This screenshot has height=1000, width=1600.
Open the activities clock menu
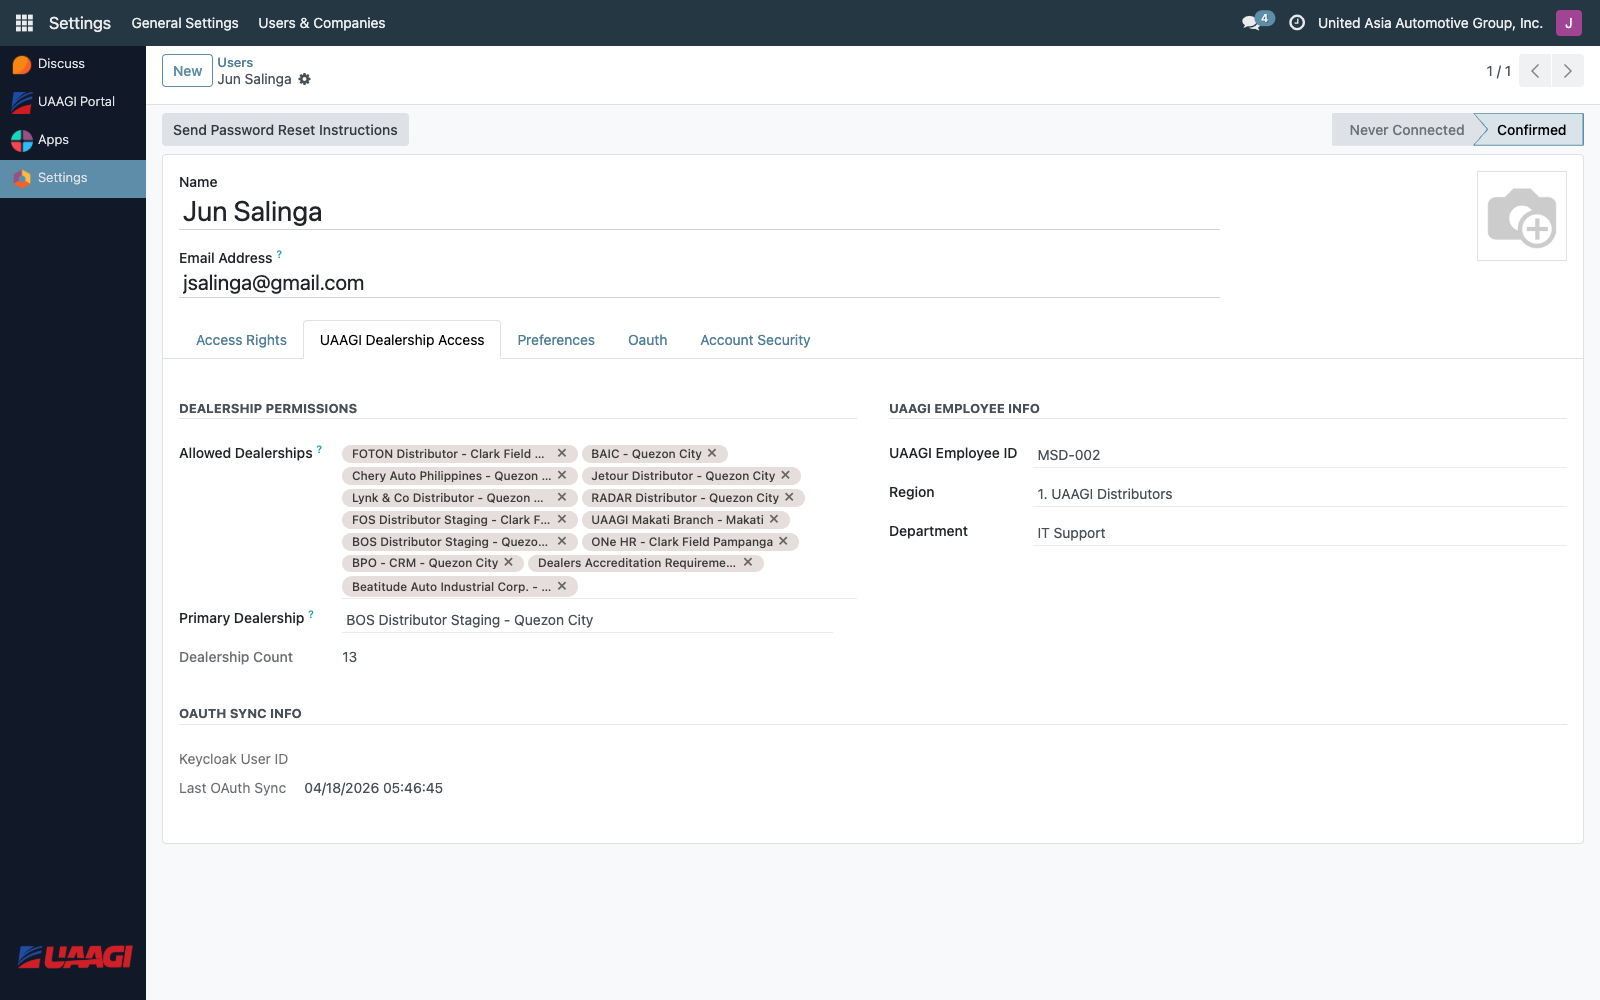(x=1297, y=21)
